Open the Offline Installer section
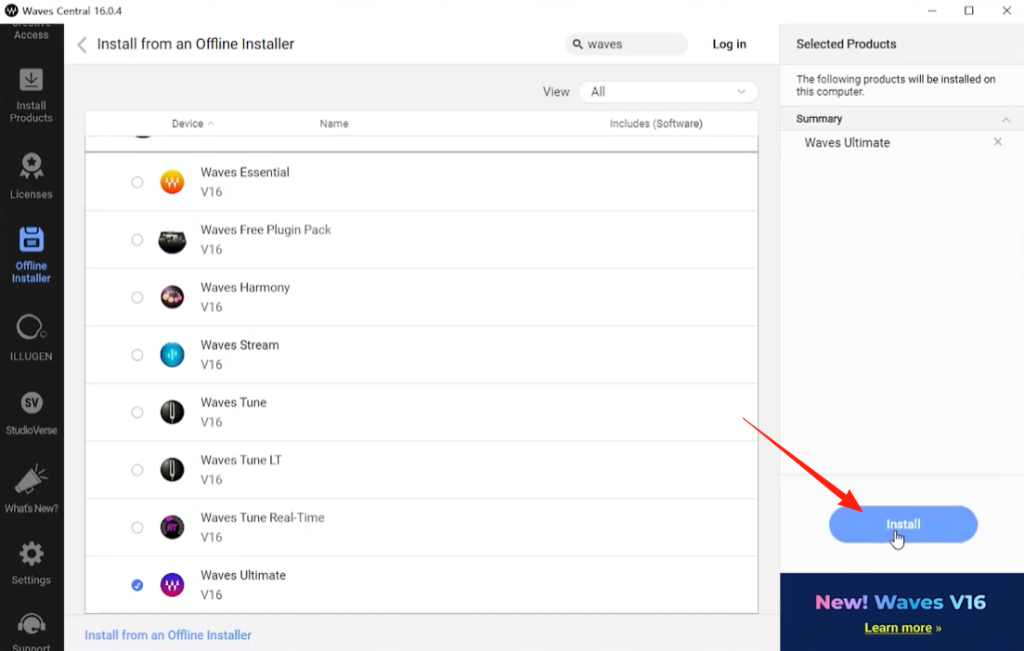This screenshot has width=1024, height=651. [x=31, y=255]
